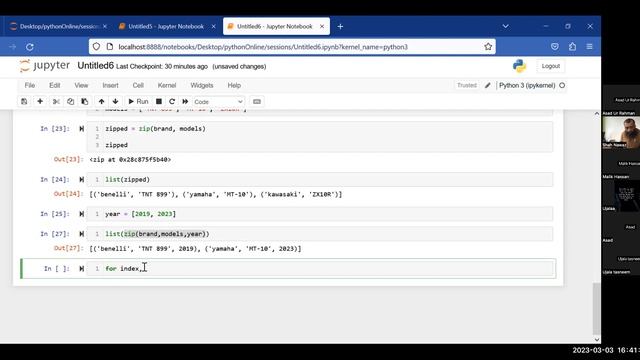The height and width of the screenshot is (360, 640).
Task: Restart the kernel icon
Action: pyautogui.click(x=172, y=101)
